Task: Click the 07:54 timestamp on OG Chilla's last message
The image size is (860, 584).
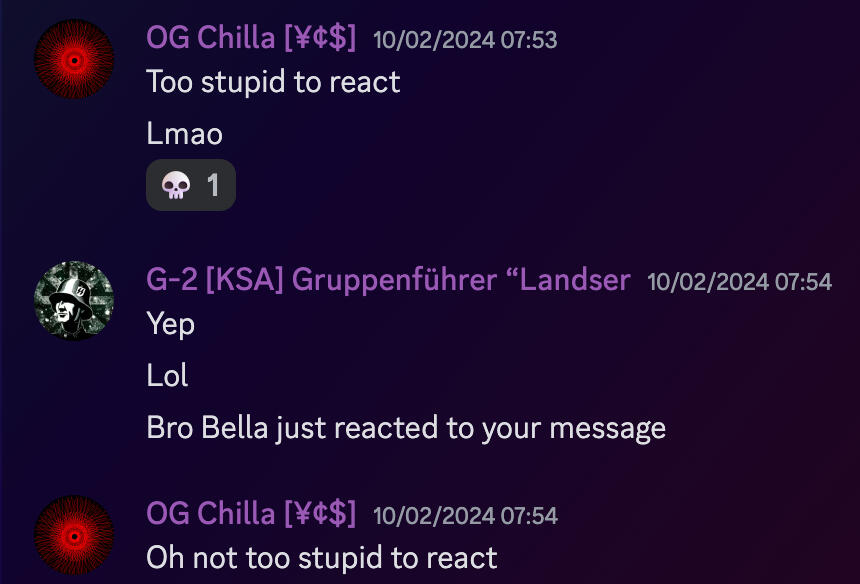Action: [465, 516]
